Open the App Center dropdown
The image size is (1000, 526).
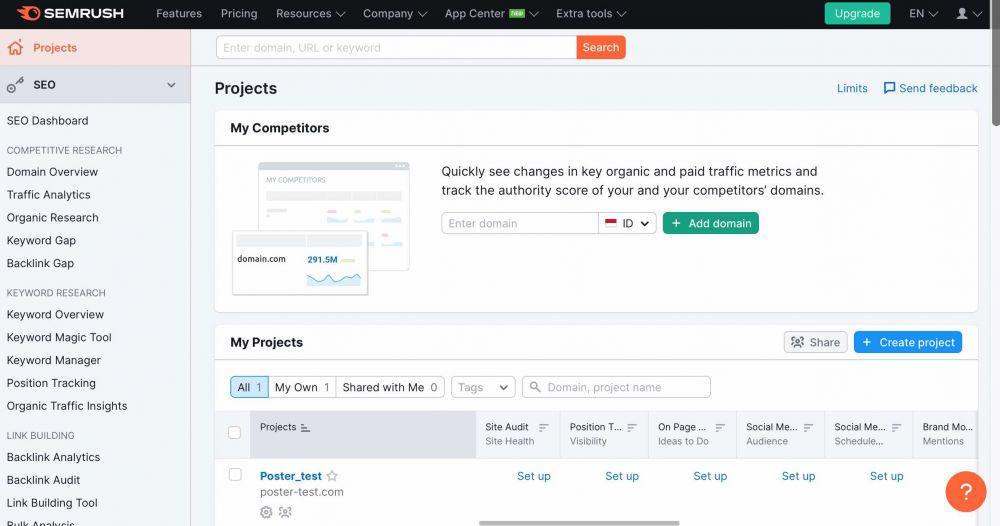coord(491,13)
